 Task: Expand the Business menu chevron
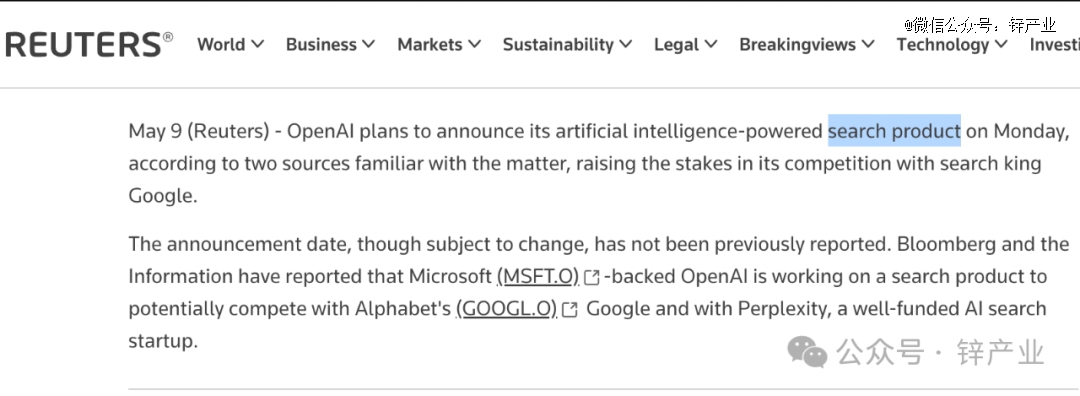[368, 45]
